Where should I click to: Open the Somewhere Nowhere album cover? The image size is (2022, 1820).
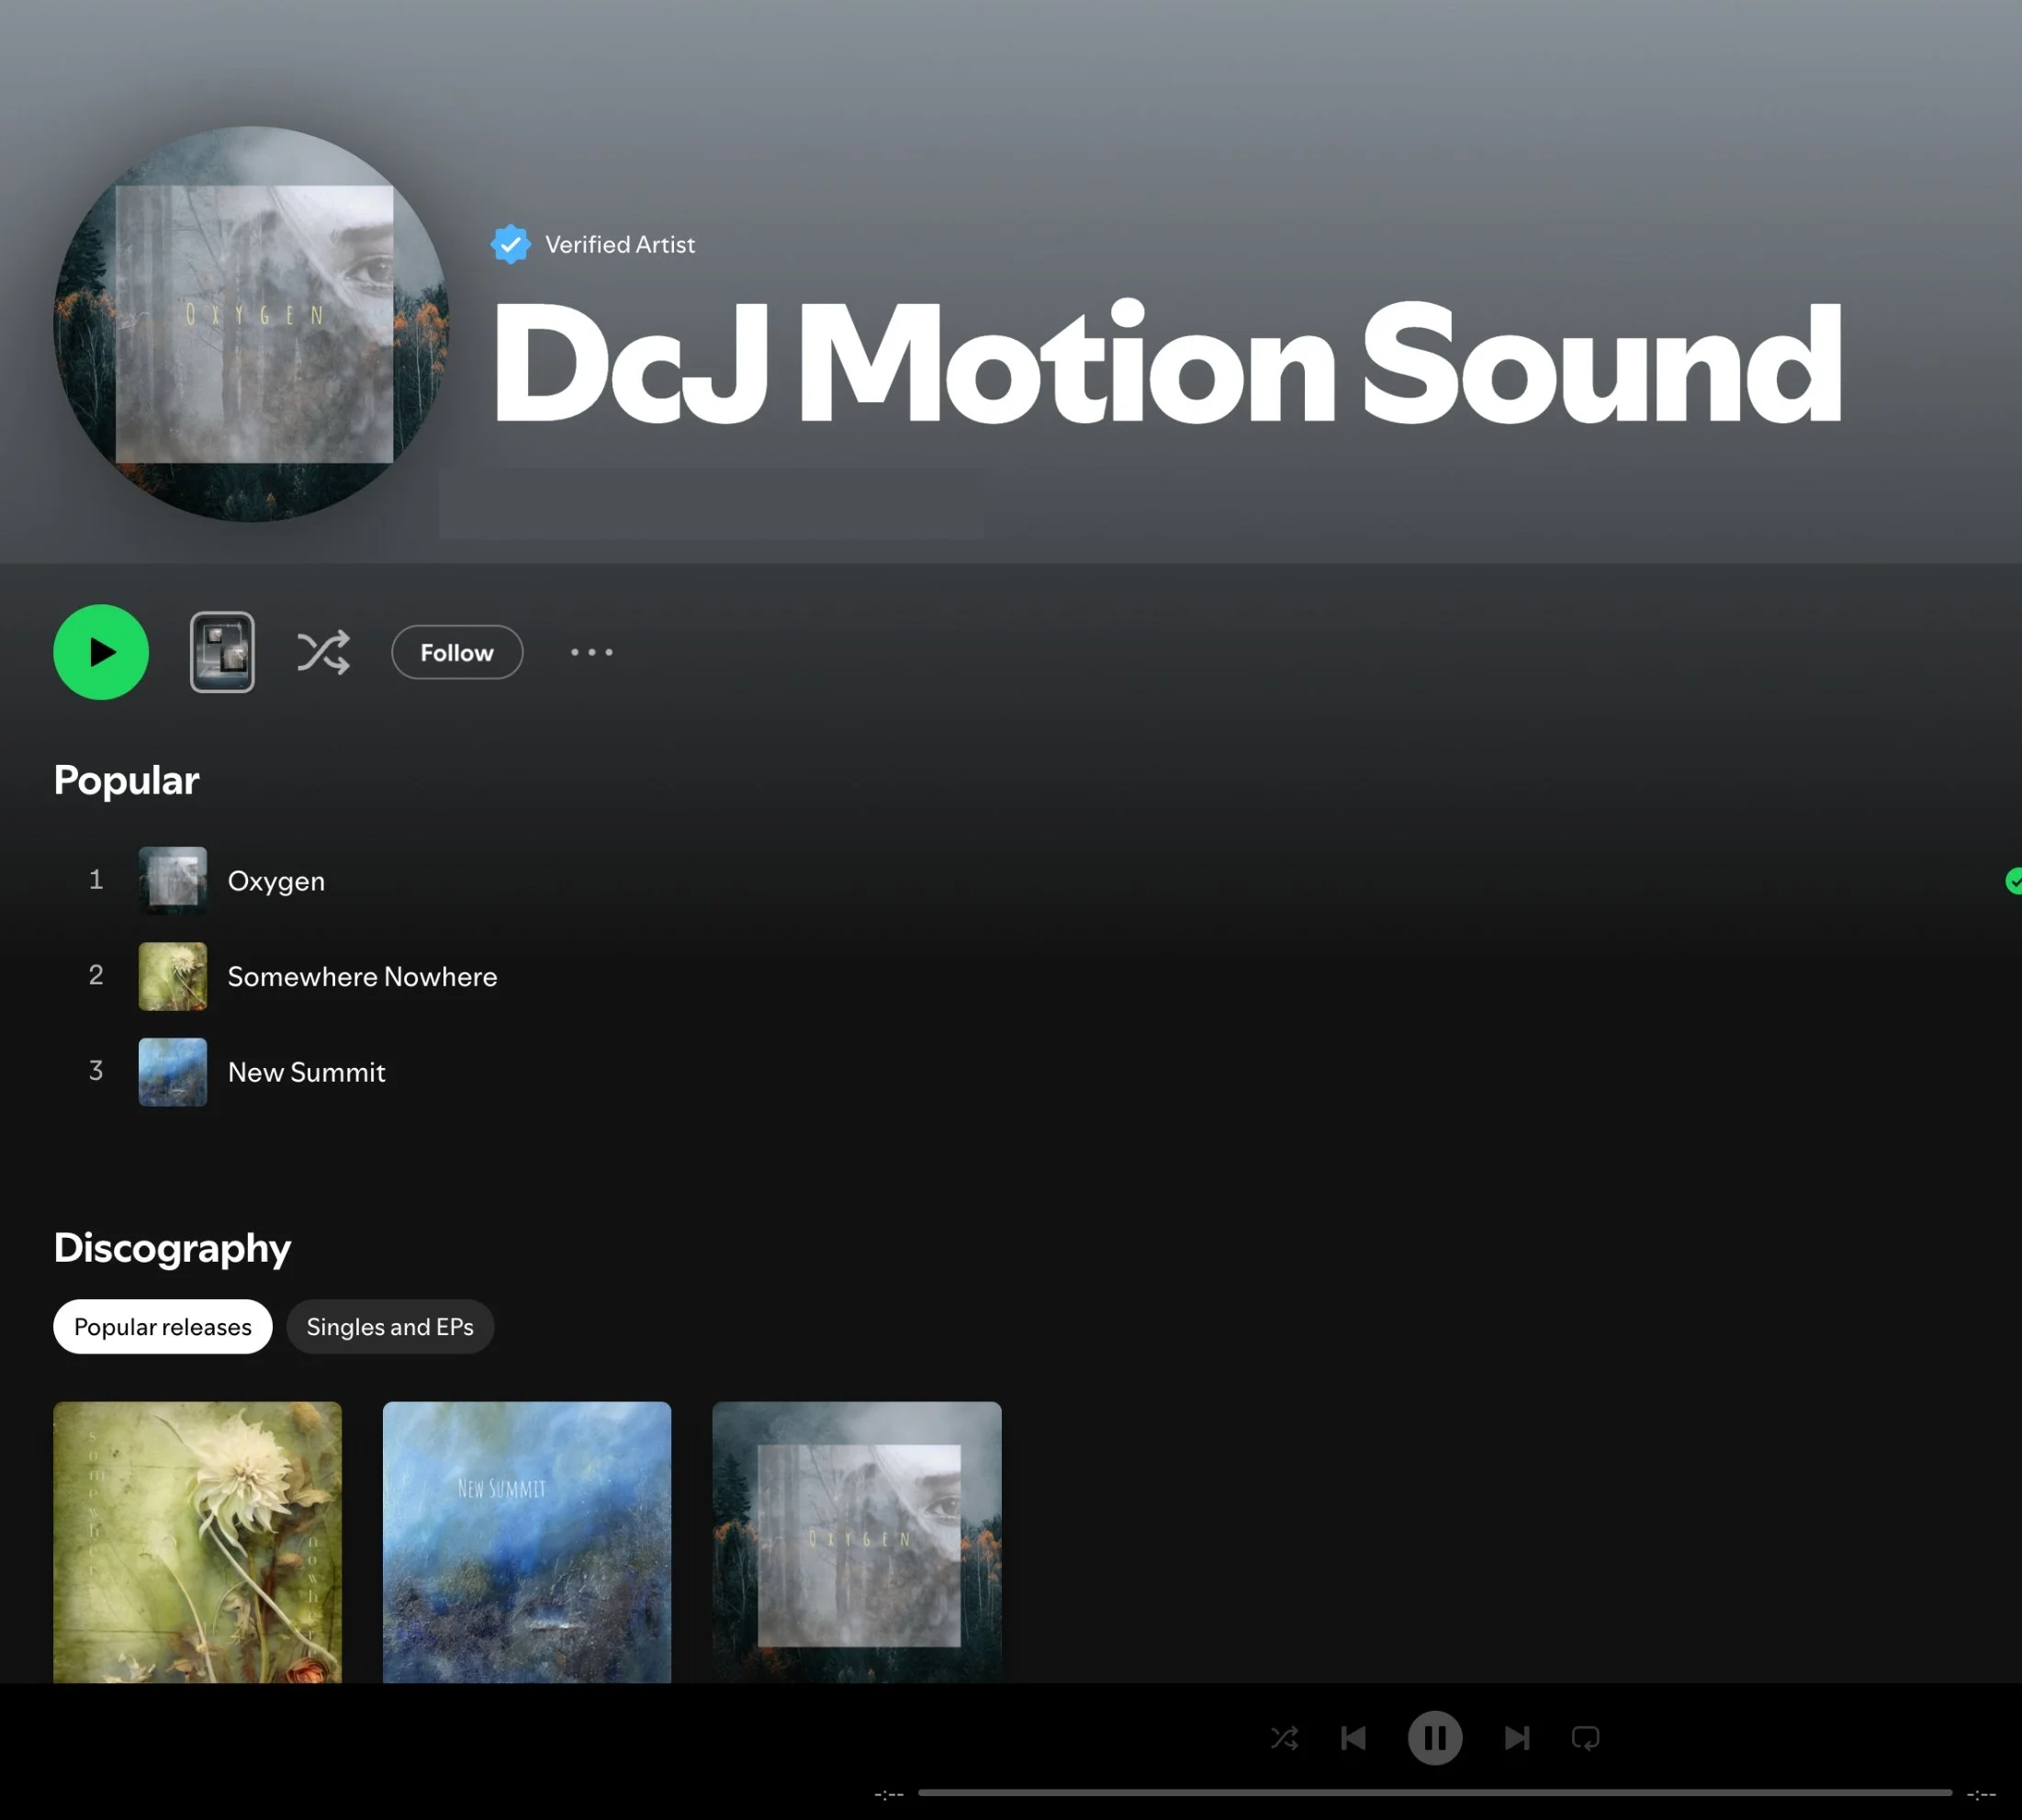(x=197, y=1541)
